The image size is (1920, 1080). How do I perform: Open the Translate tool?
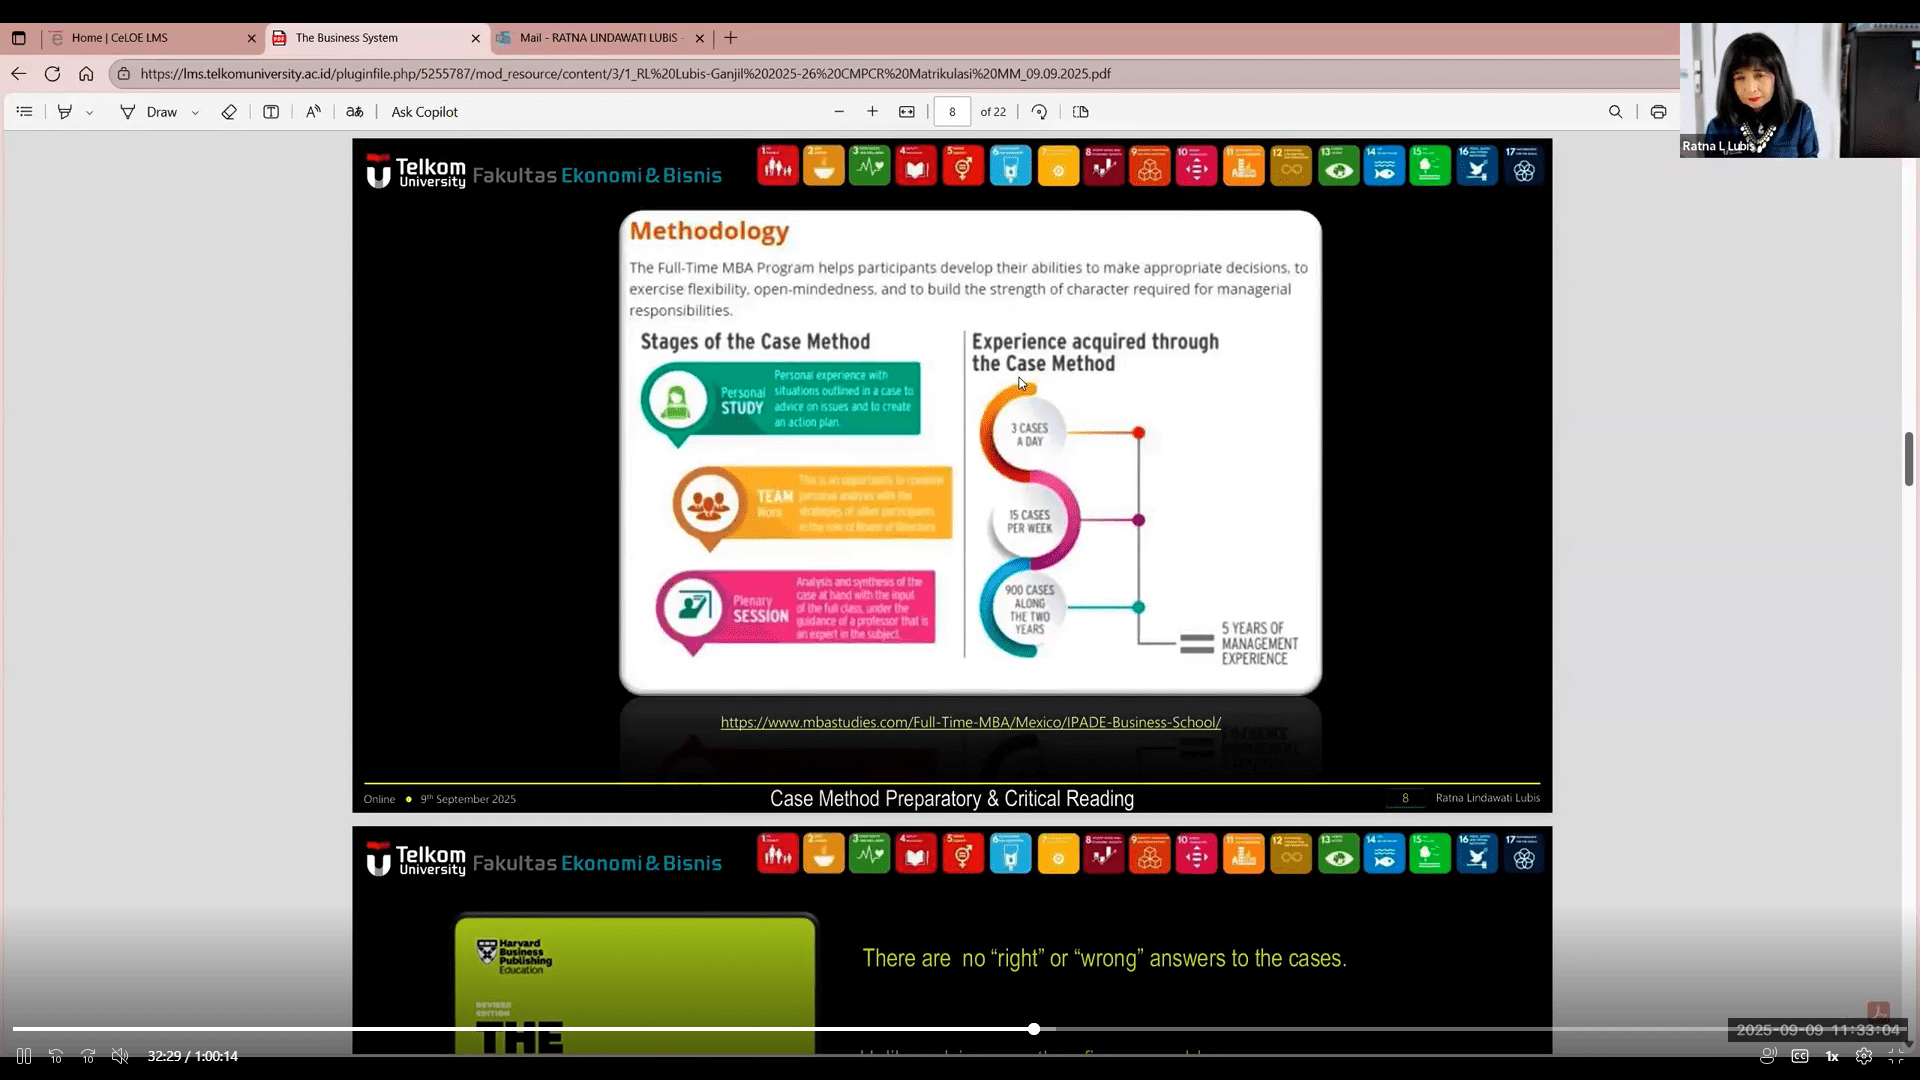click(355, 112)
